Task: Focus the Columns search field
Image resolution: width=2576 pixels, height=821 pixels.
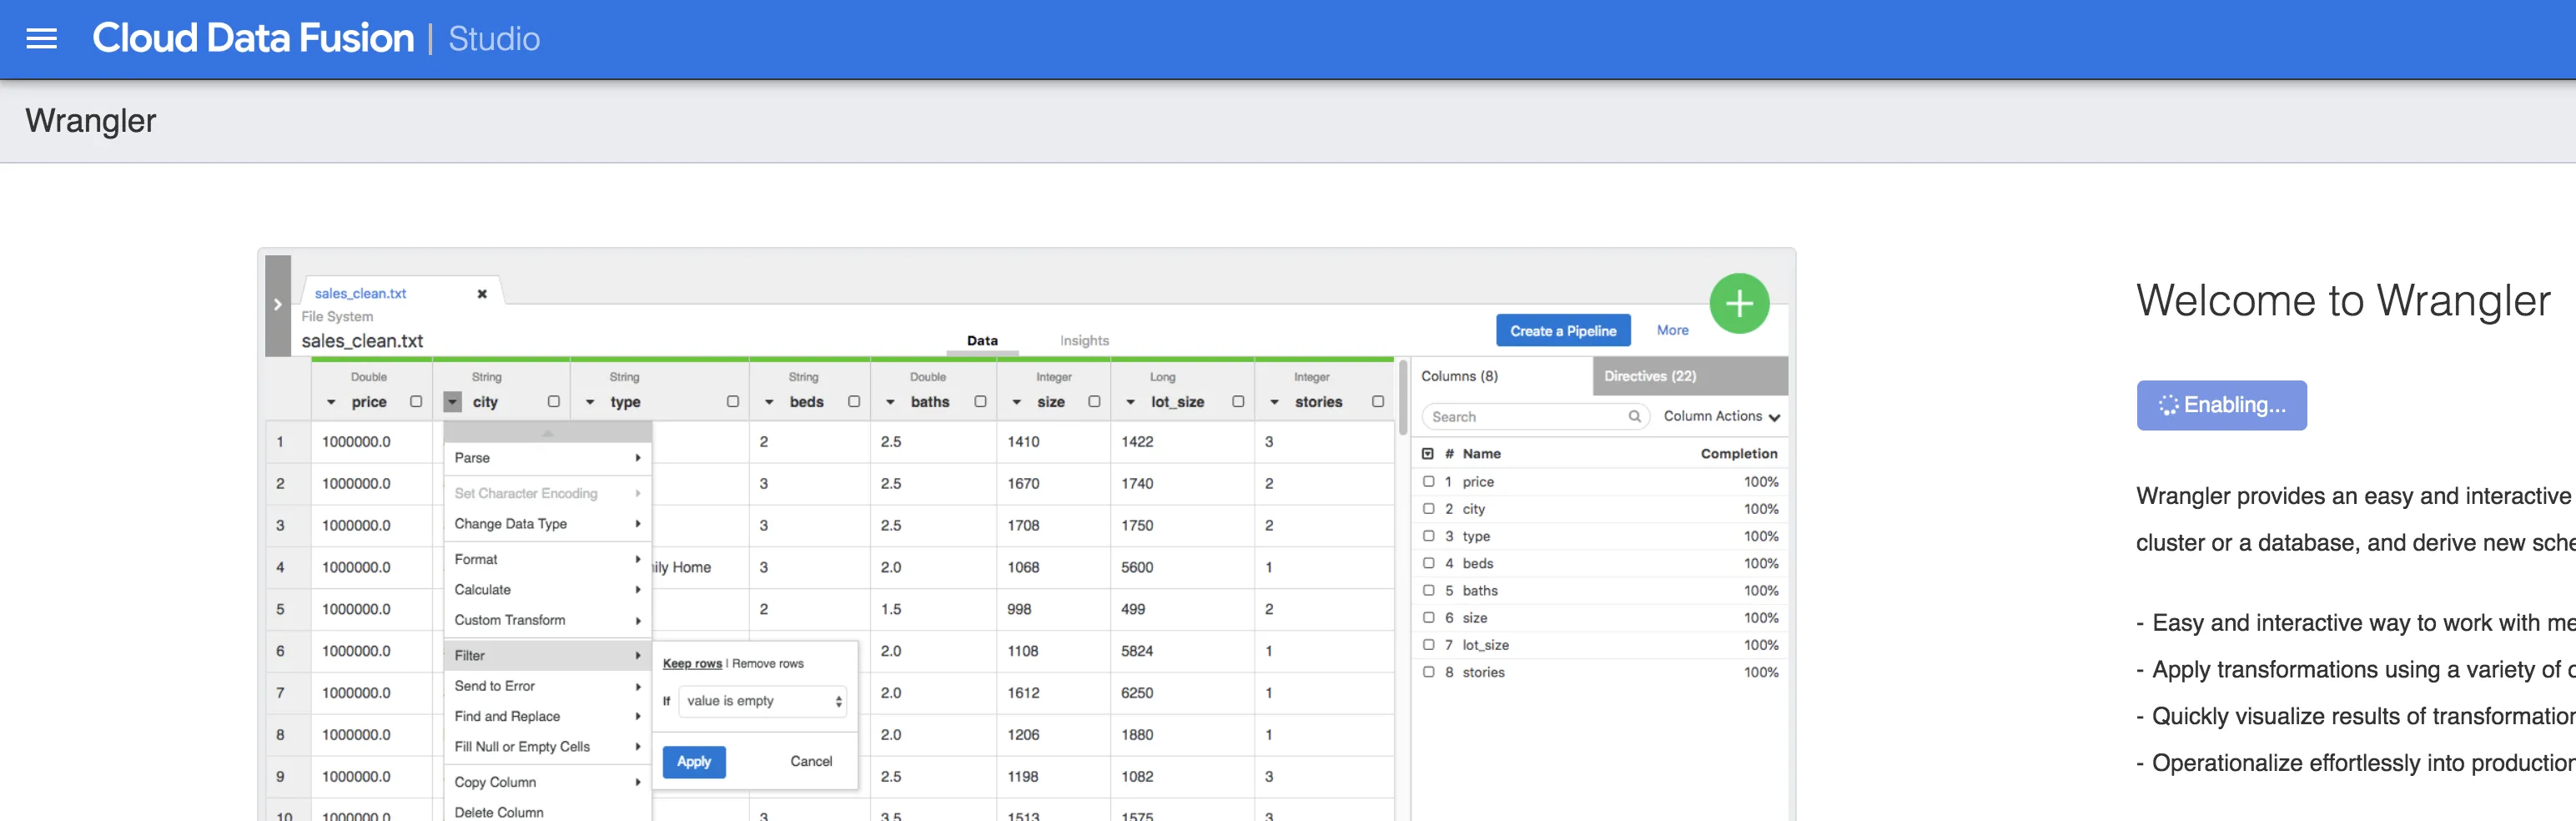Action: pos(1535,417)
